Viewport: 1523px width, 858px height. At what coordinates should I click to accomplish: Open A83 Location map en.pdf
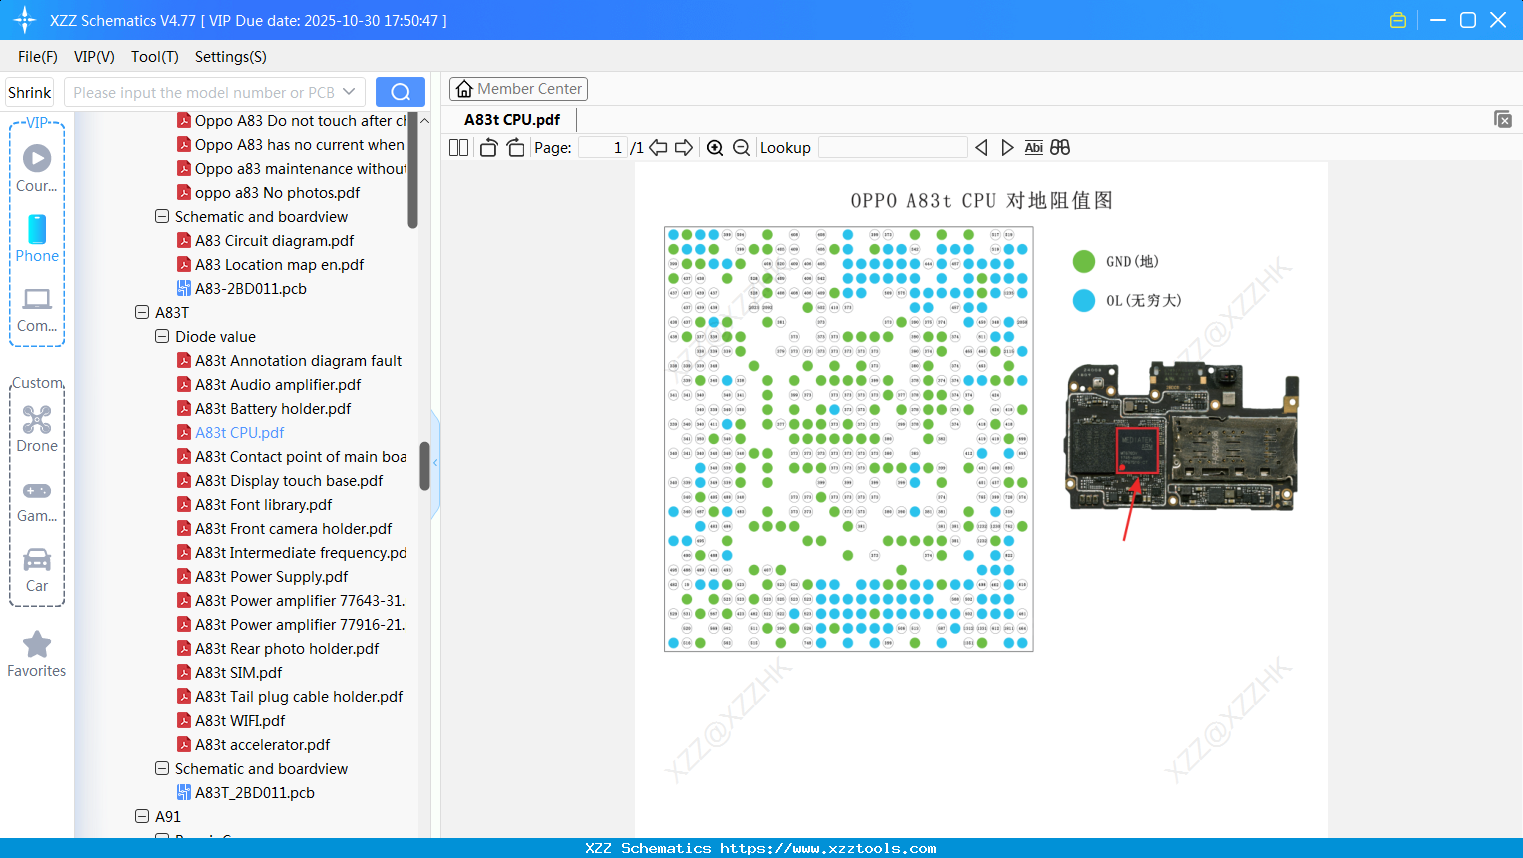(279, 264)
